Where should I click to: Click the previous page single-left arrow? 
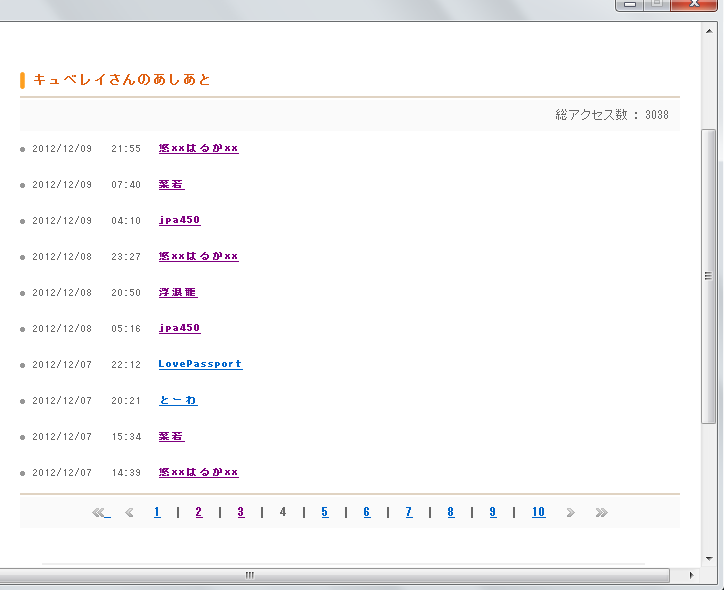(129, 513)
